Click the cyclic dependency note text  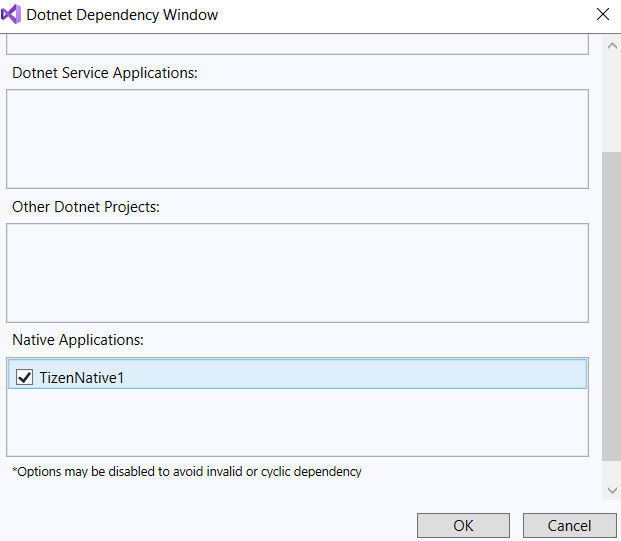[x=187, y=471]
